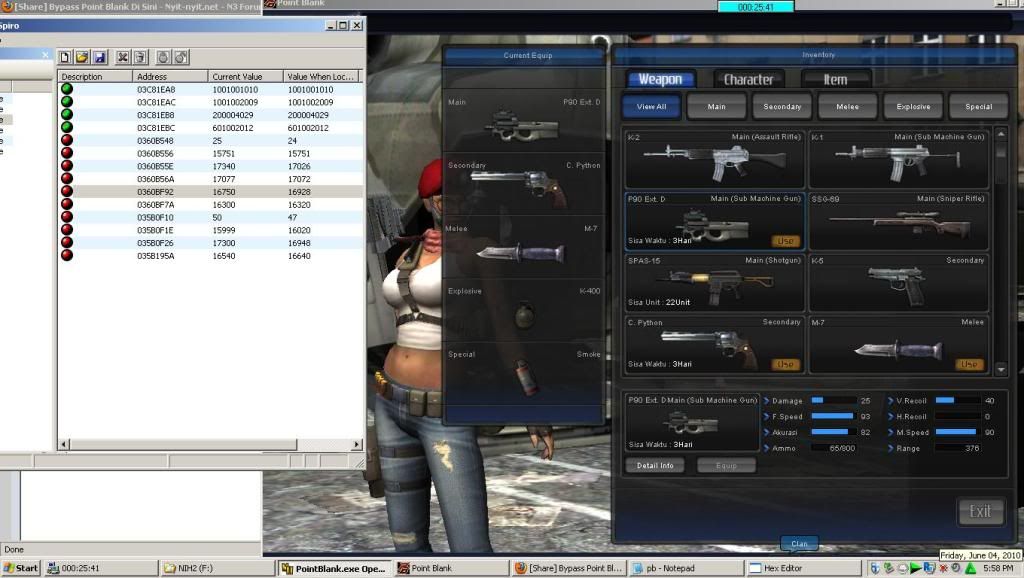Image resolution: width=1024 pixels, height=578 pixels.
Task: Select the equipped Special Smoke slot
Action: (x=523, y=374)
